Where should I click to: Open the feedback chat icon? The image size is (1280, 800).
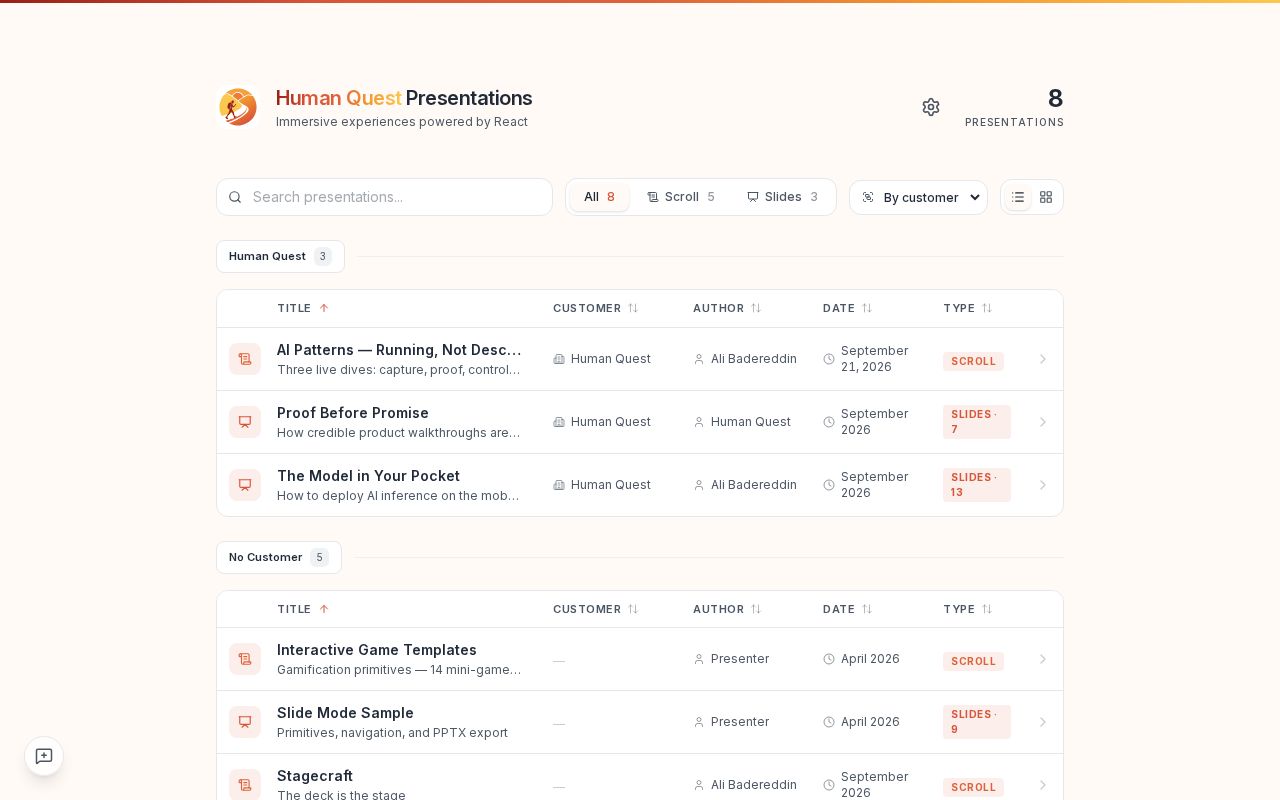tap(44, 756)
